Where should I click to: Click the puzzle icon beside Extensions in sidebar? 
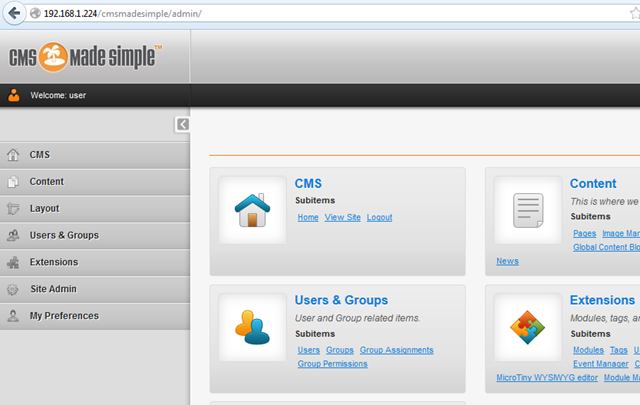13,262
